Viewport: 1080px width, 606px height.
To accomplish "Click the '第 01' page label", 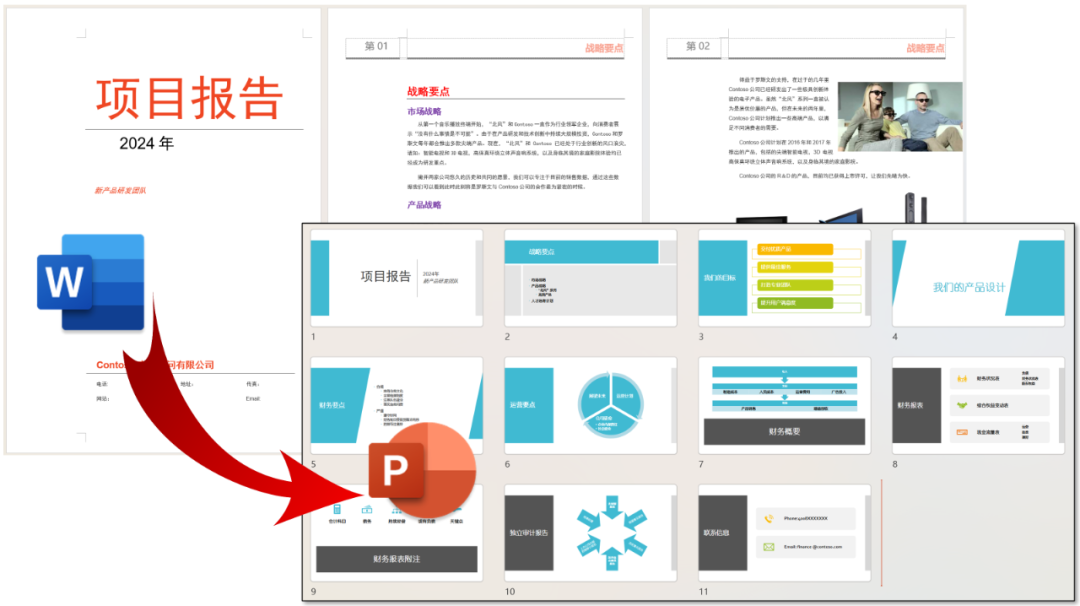I will coord(375,46).
